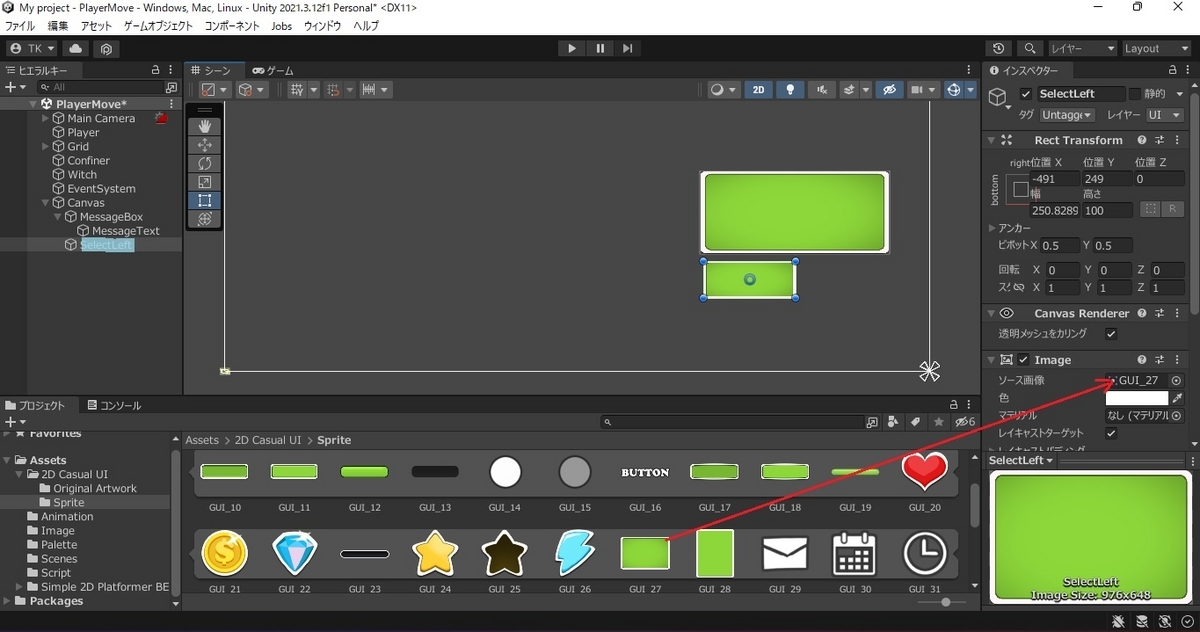Switch to the ゲーム tab
Screen dimensions: 1200x632
click(x=273, y=70)
